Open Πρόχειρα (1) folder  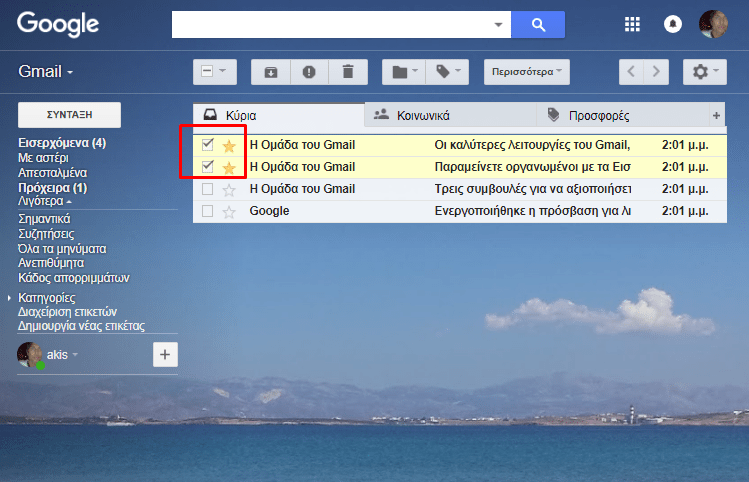pos(53,188)
